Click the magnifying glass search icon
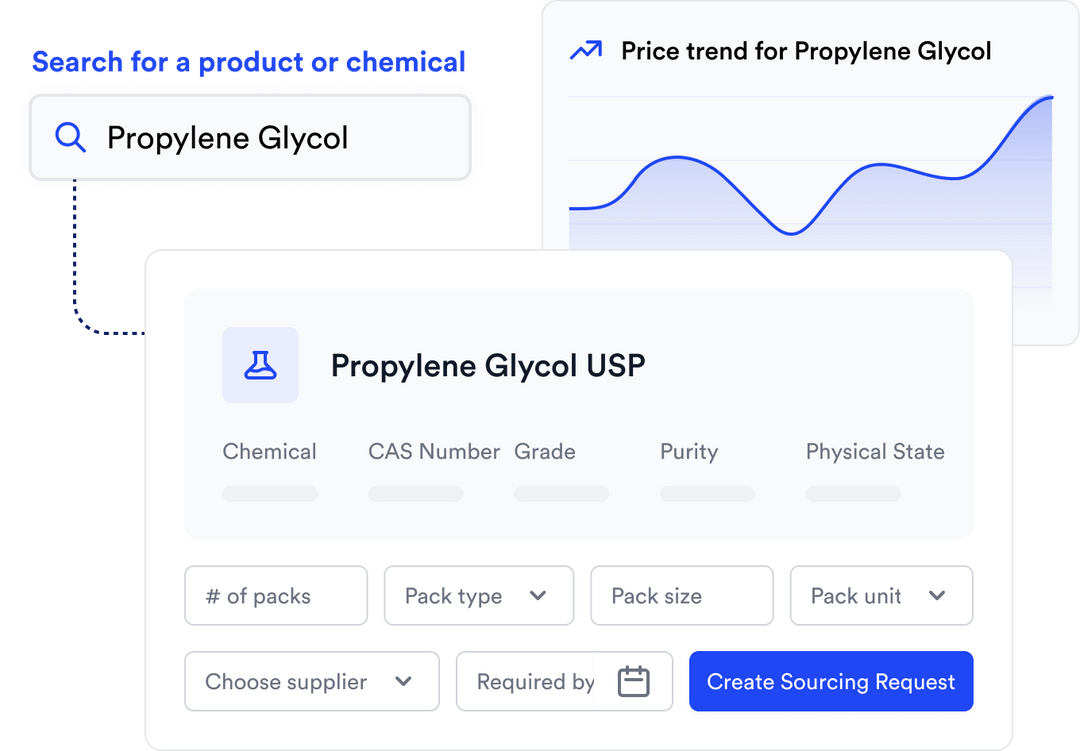 pyautogui.click(x=70, y=138)
